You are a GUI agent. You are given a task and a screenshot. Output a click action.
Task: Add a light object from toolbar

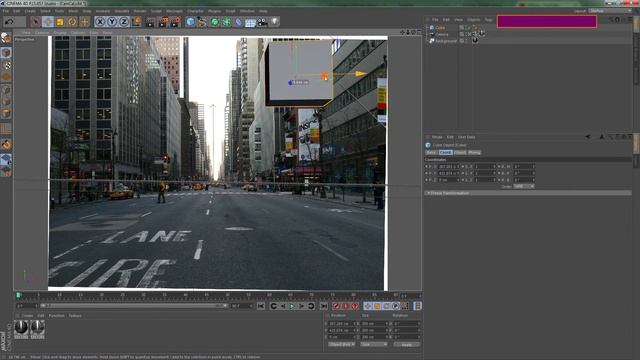pyautogui.click(x=274, y=22)
